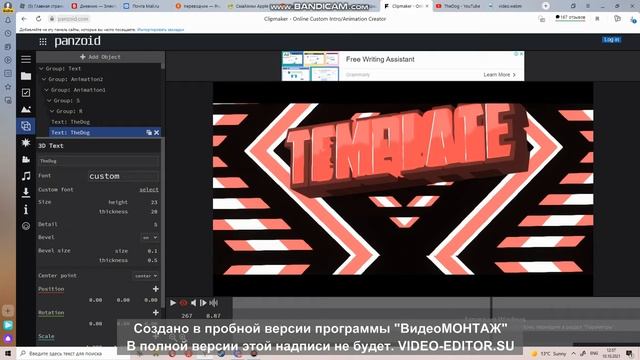Open the Panzoid hamburger menu
Image resolution: width=640 pixels, height=360 pixels.
(26, 59)
